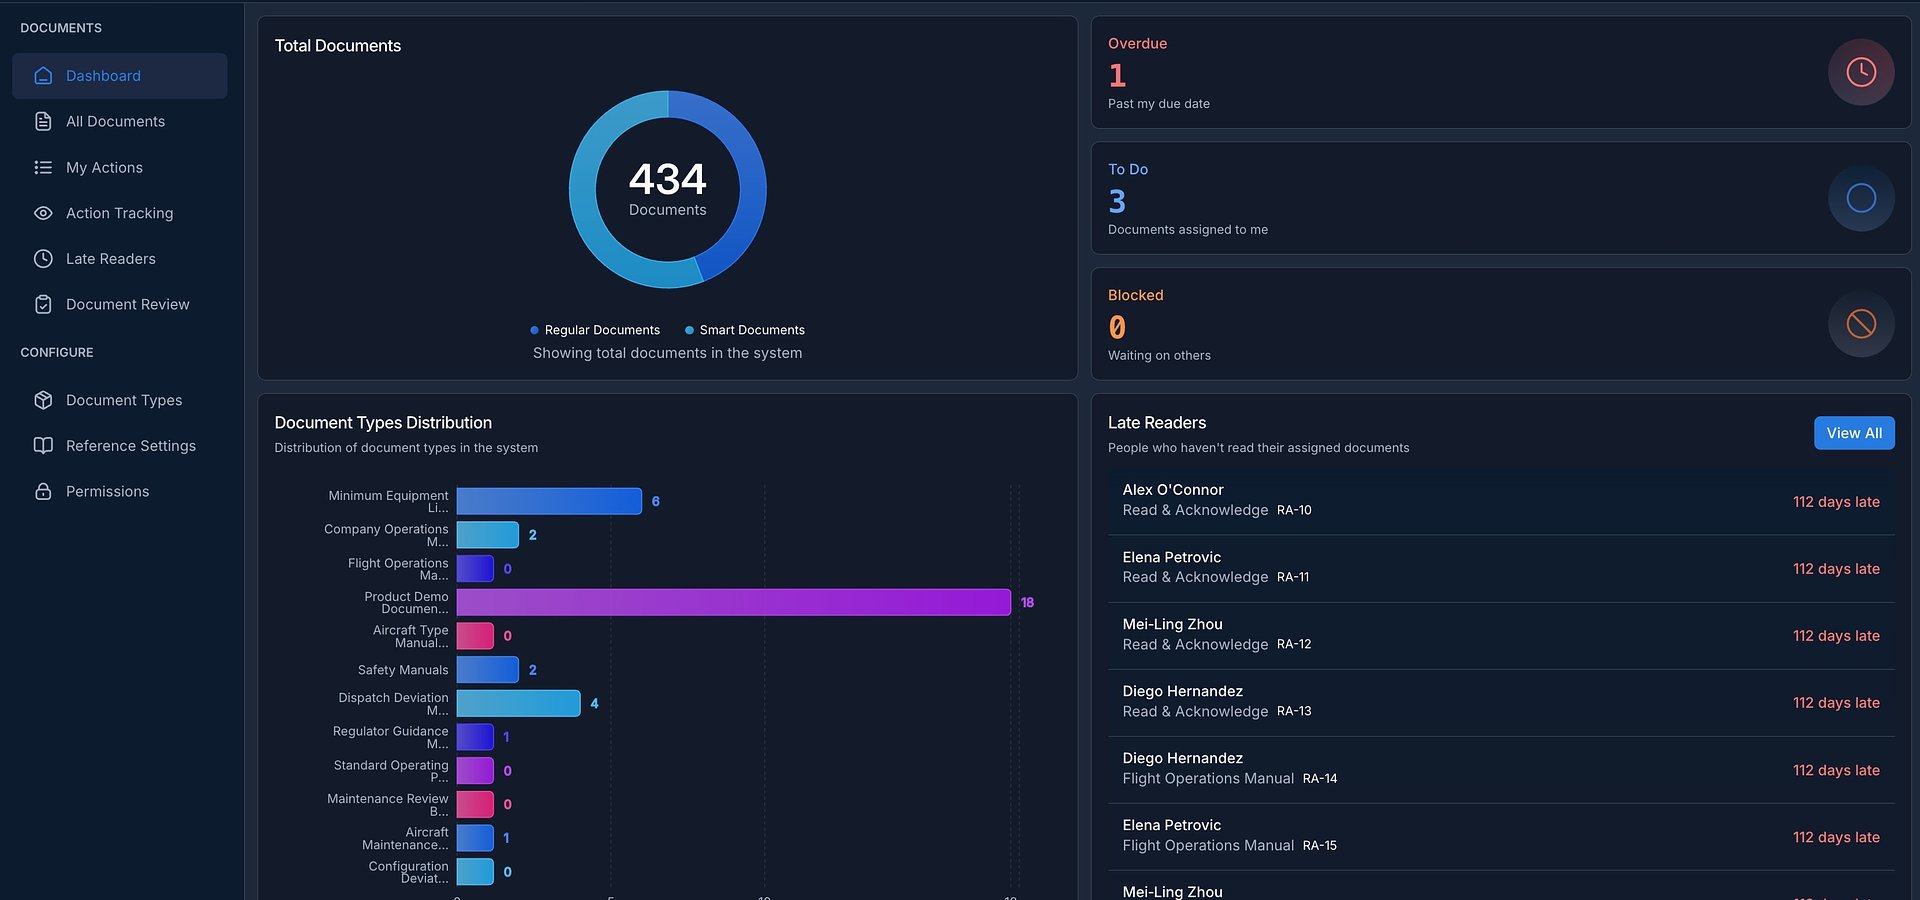
Task: Select the Dashboard home icon
Action: pyautogui.click(x=42, y=75)
